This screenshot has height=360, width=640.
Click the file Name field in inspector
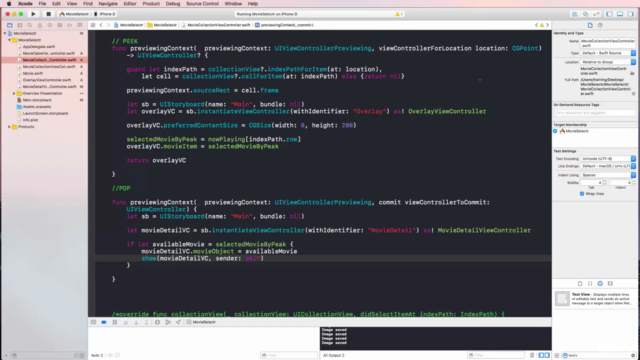608,43
